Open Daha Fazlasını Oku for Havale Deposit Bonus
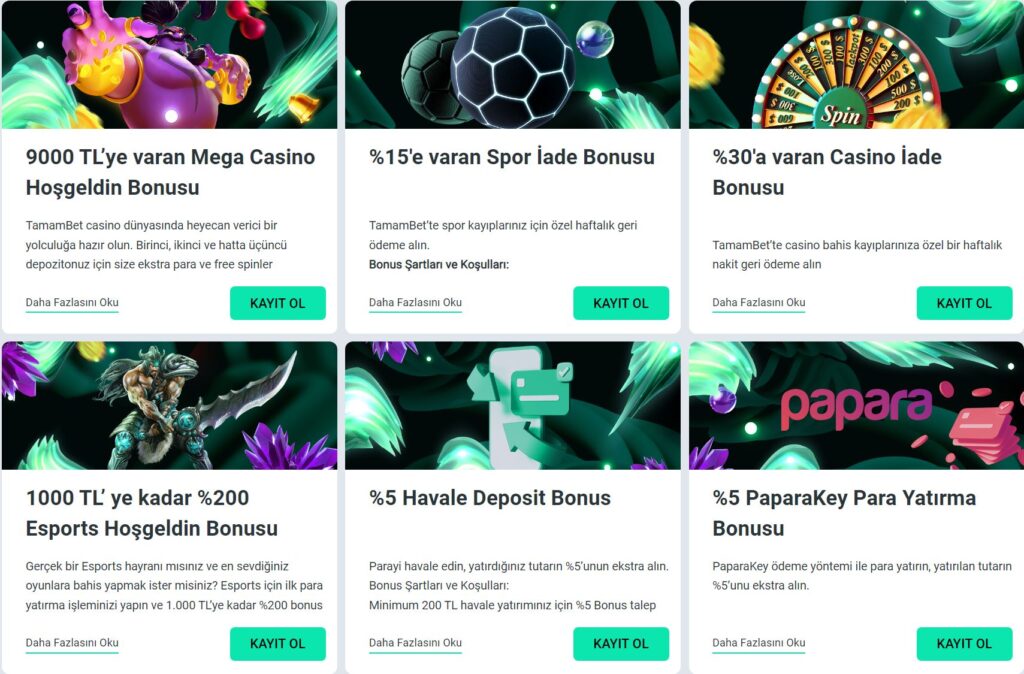This screenshot has width=1024, height=674. [x=415, y=643]
